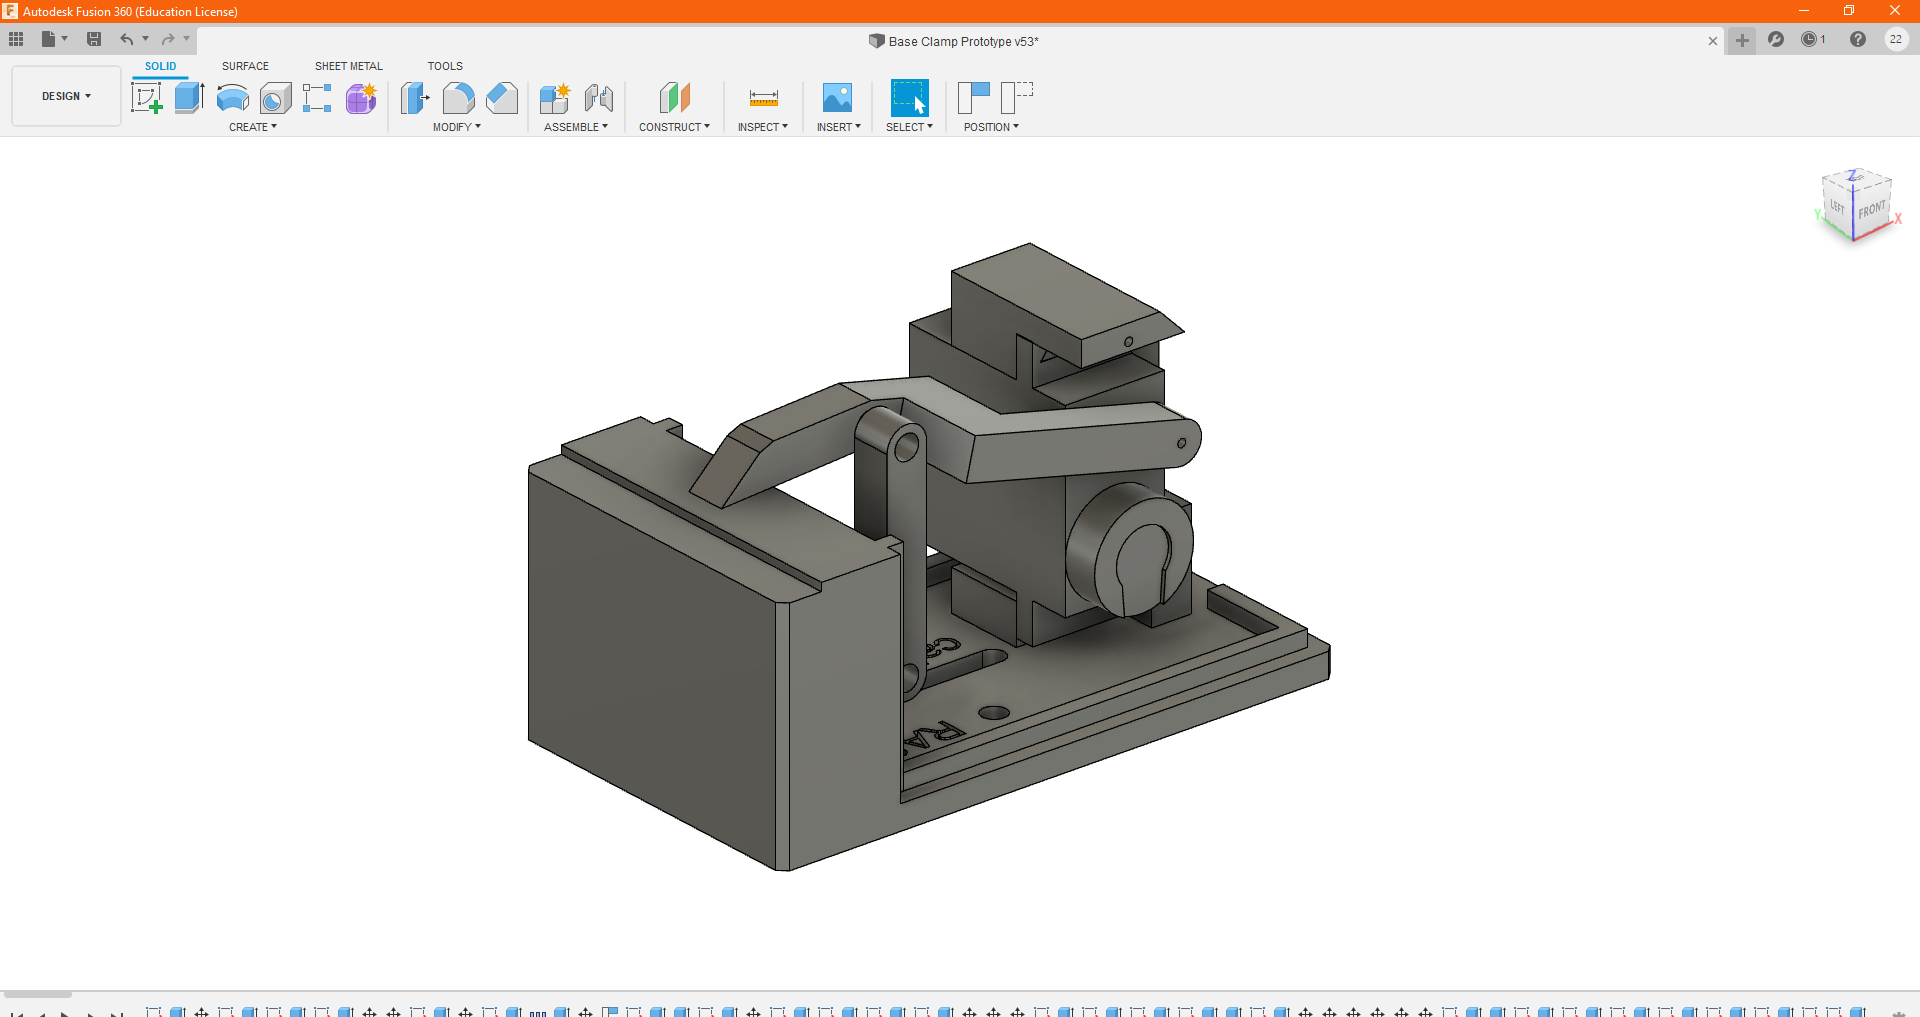Select the Base Clamp Prototype v53 document tab
1920x1017 pixels.
pos(954,41)
